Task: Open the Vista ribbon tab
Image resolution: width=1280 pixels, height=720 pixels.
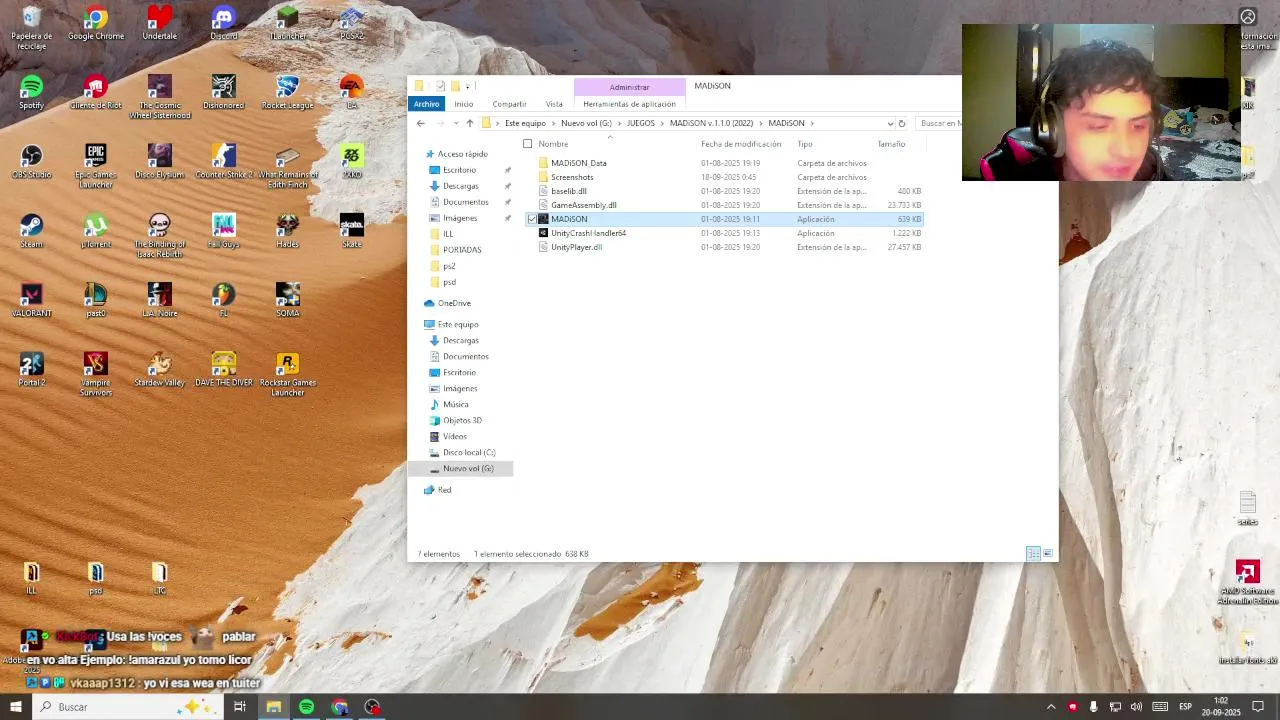Action: coord(554,104)
